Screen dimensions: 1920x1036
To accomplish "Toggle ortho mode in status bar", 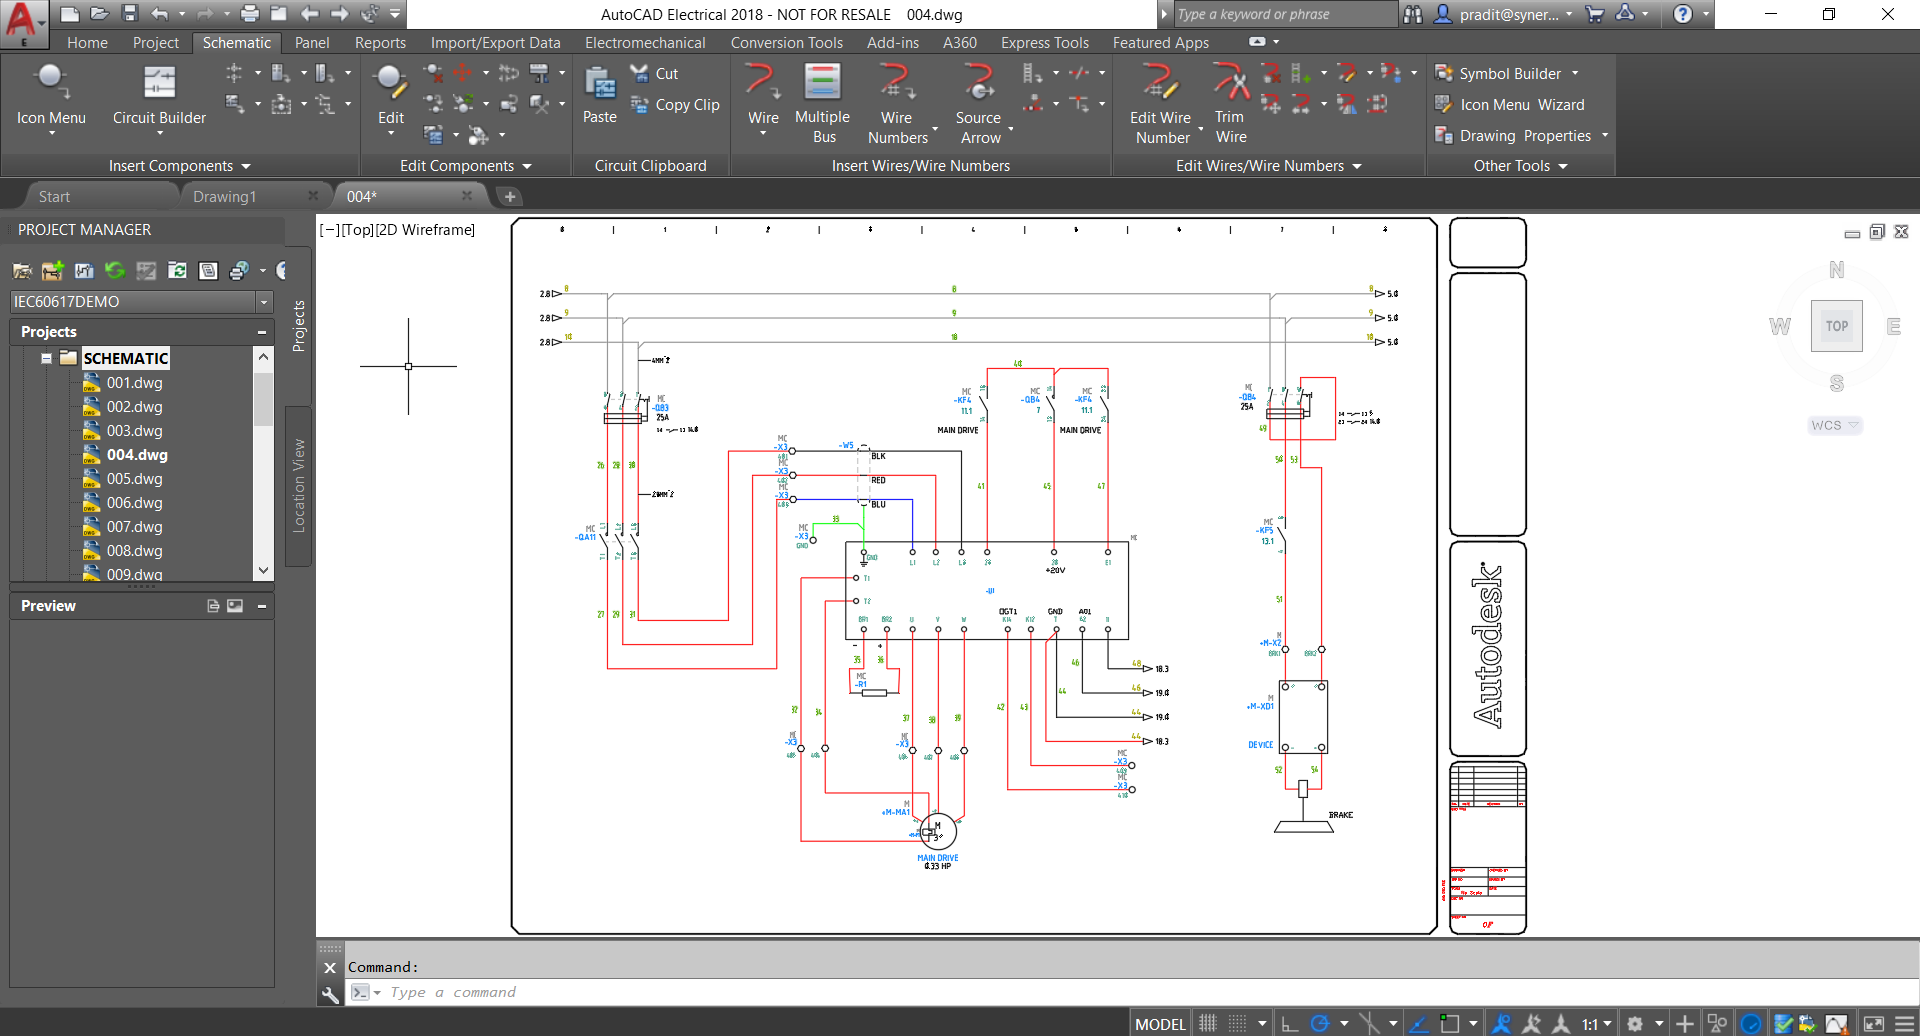I will (x=1290, y=1024).
